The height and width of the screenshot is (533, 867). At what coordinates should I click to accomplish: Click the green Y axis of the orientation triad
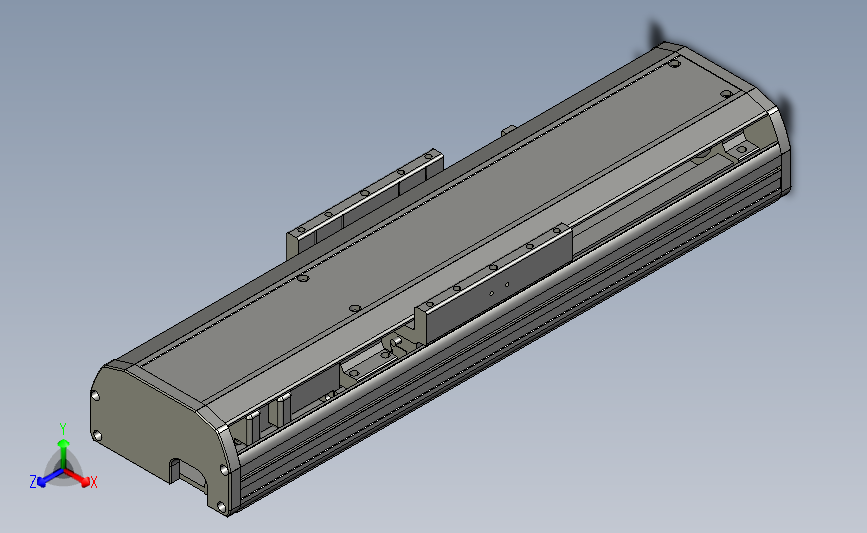64,454
